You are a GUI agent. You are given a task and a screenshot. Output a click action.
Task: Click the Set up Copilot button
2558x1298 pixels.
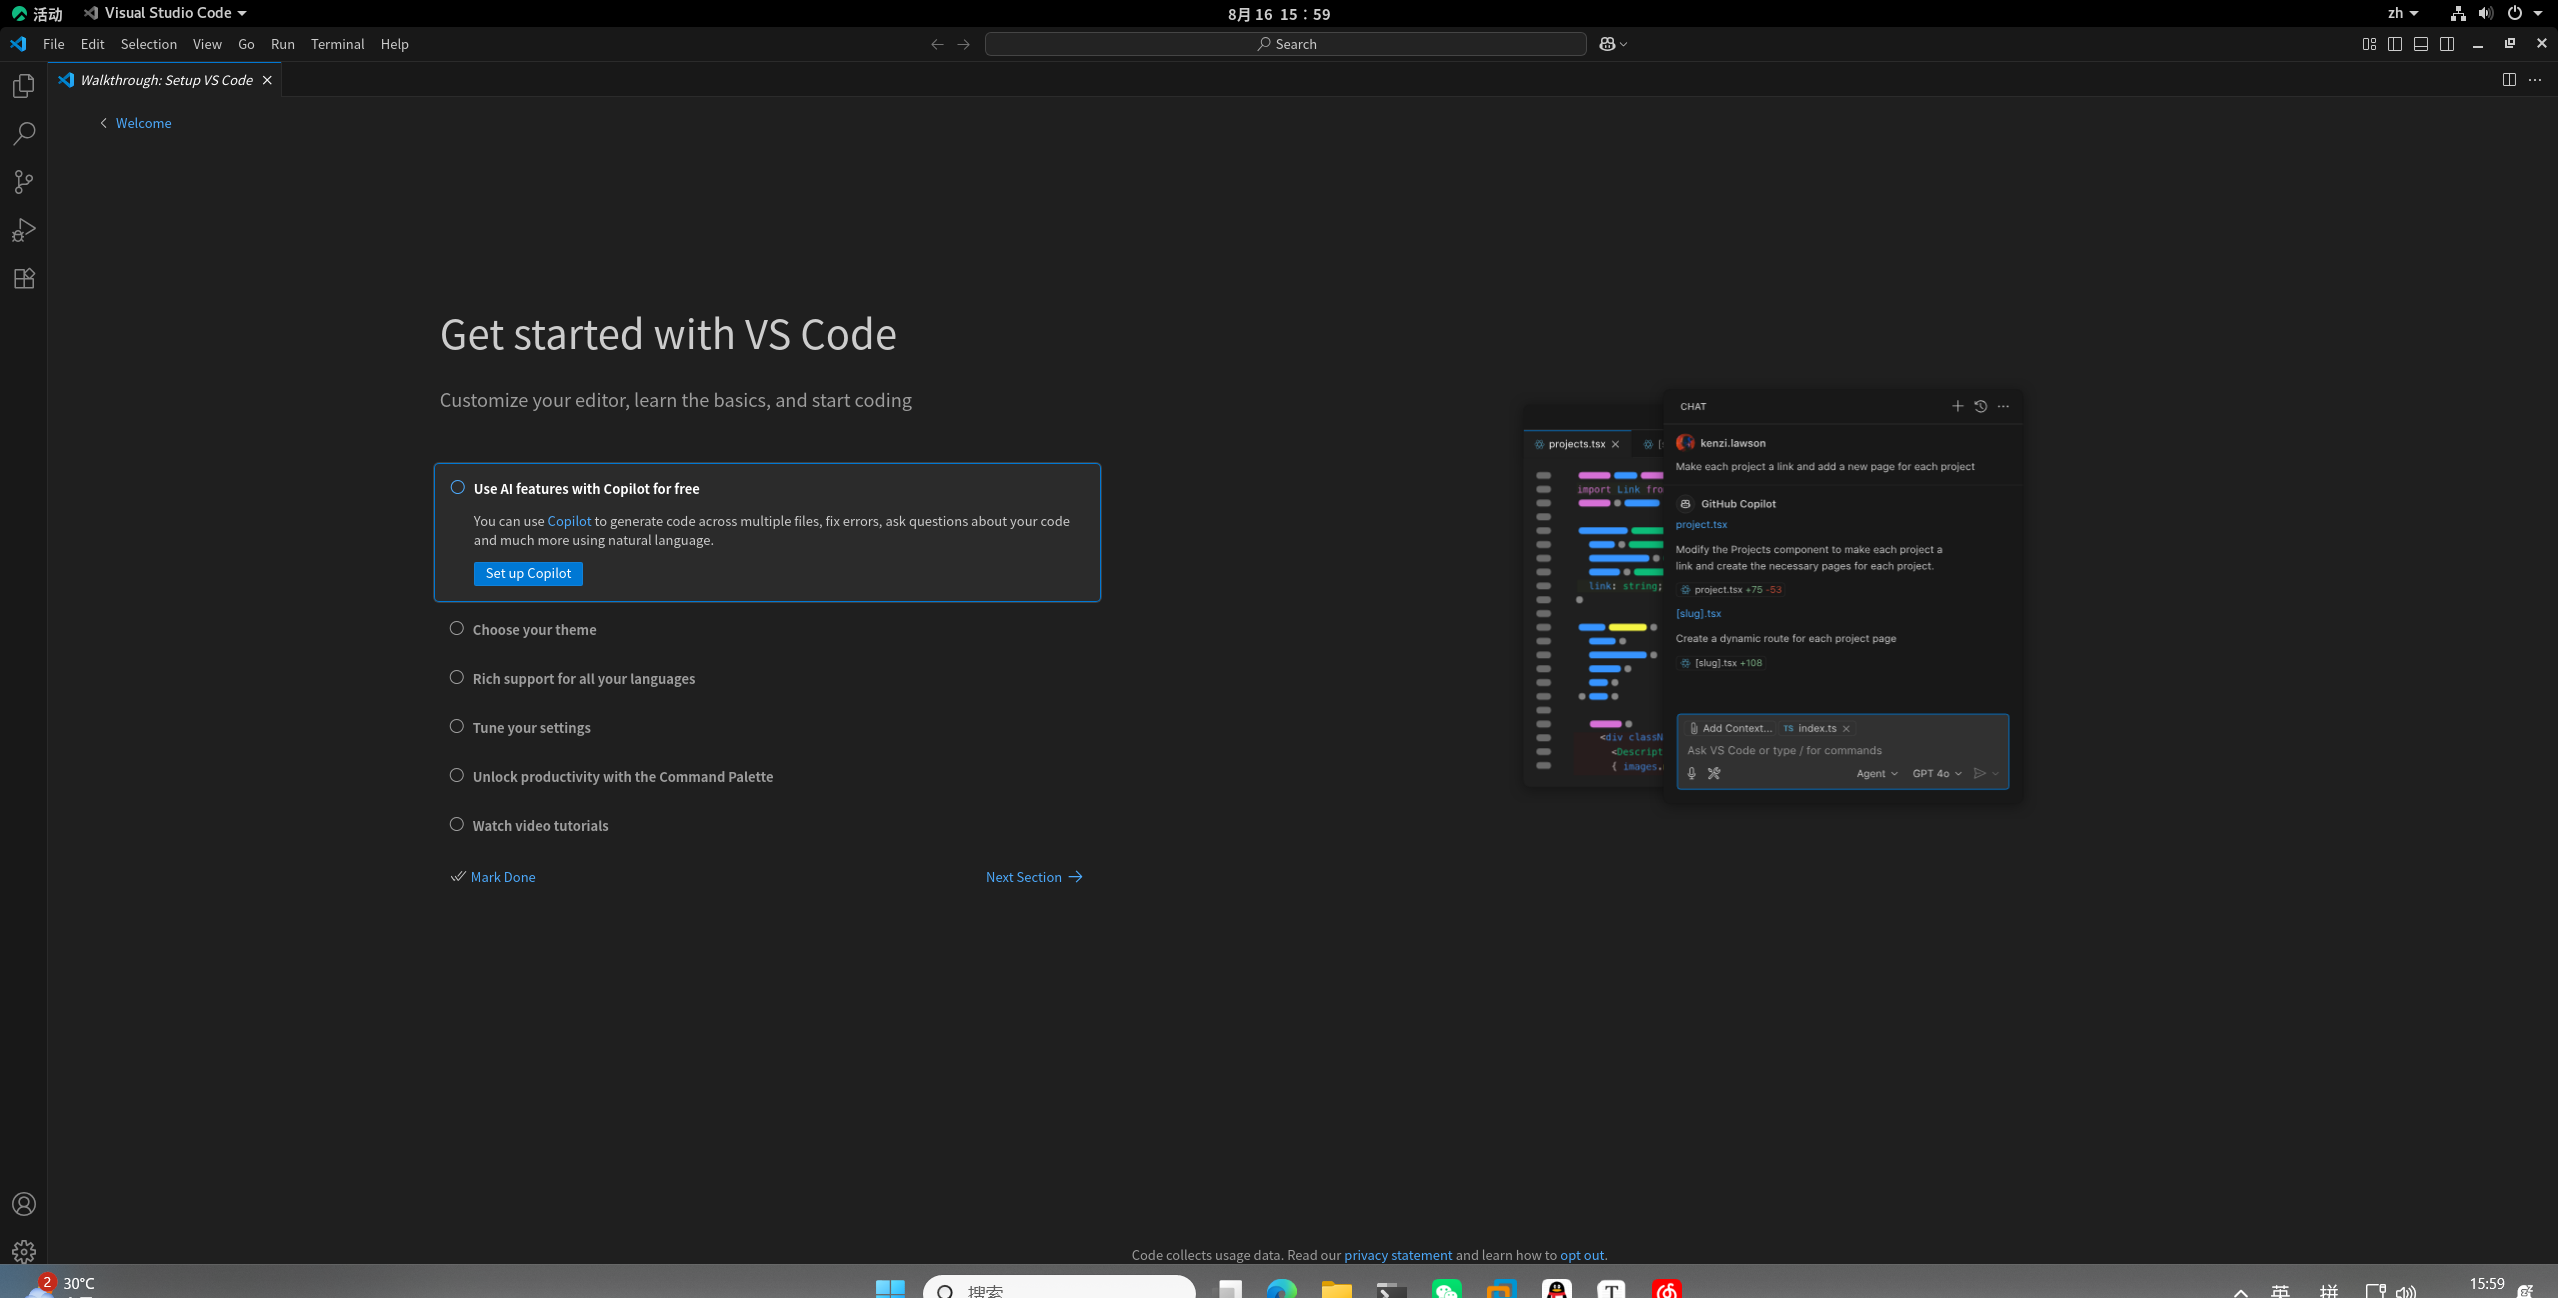tap(527, 573)
